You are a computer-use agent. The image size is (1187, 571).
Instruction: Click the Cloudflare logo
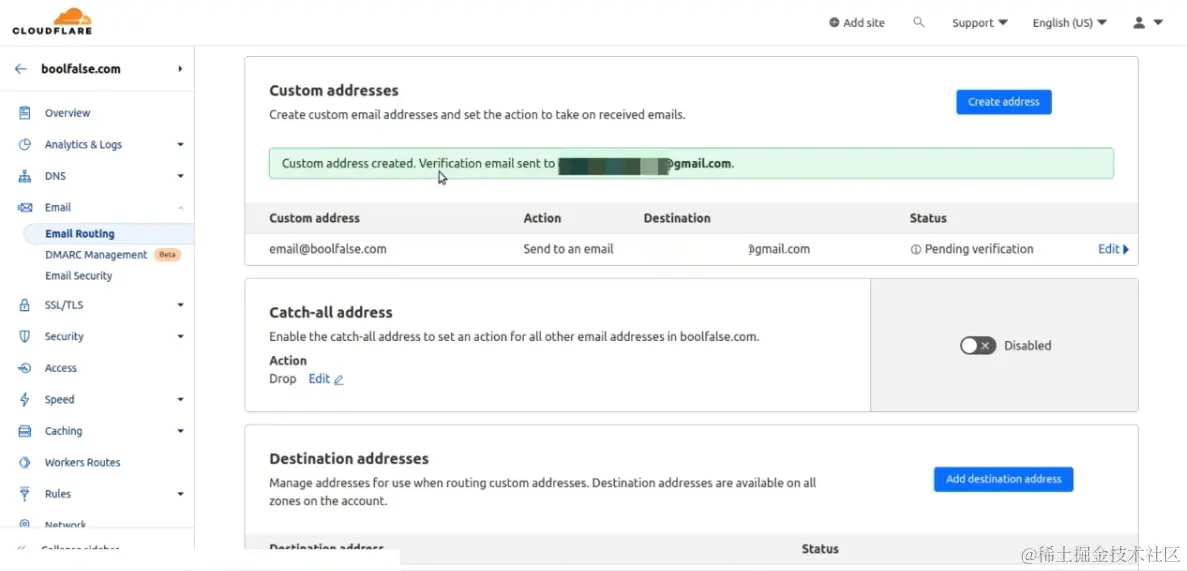tap(52, 21)
